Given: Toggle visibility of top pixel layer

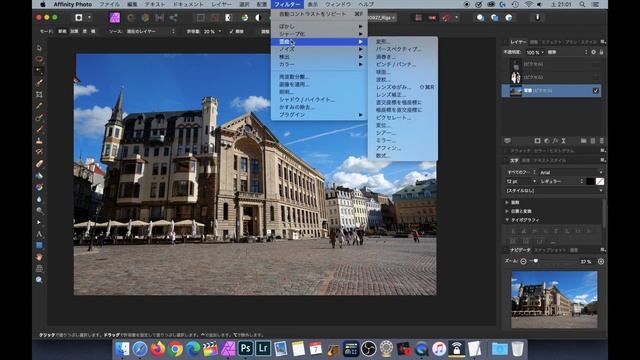Looking at the screenshot, I should point(596,64).
